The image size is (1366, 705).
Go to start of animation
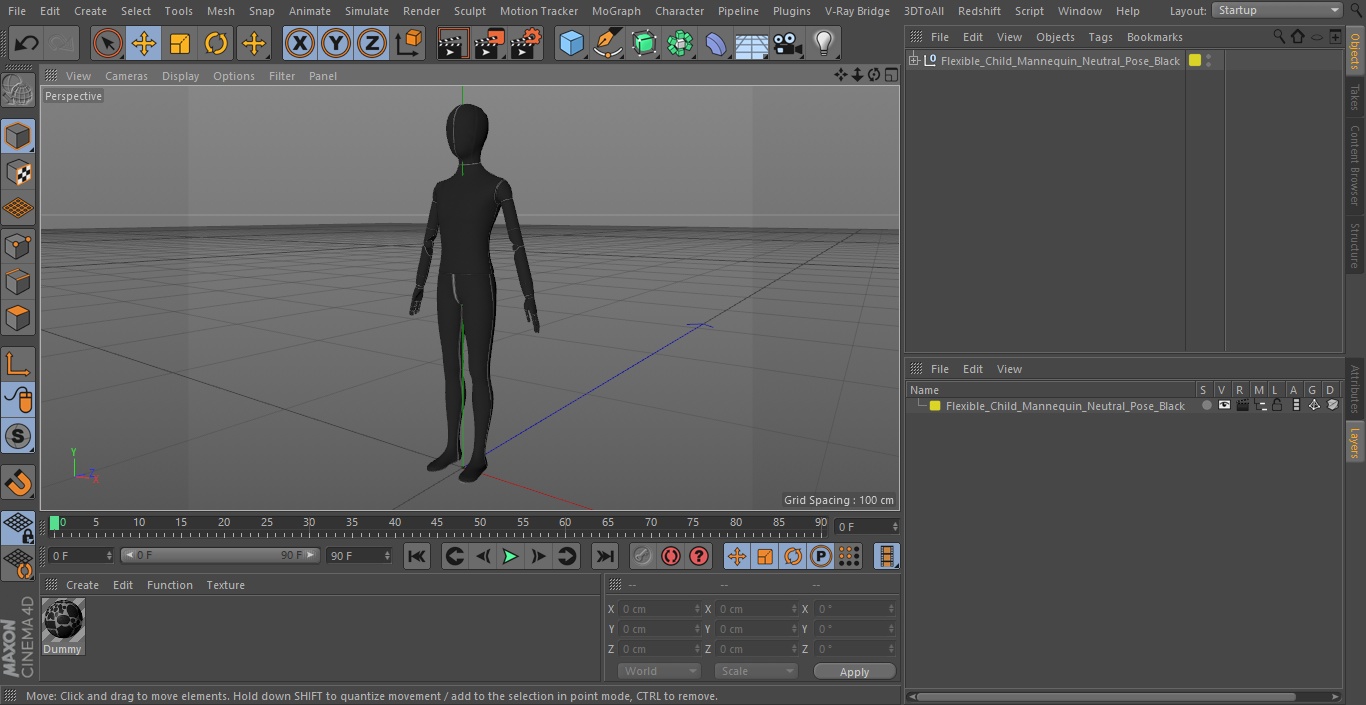(x=417, y=556)
